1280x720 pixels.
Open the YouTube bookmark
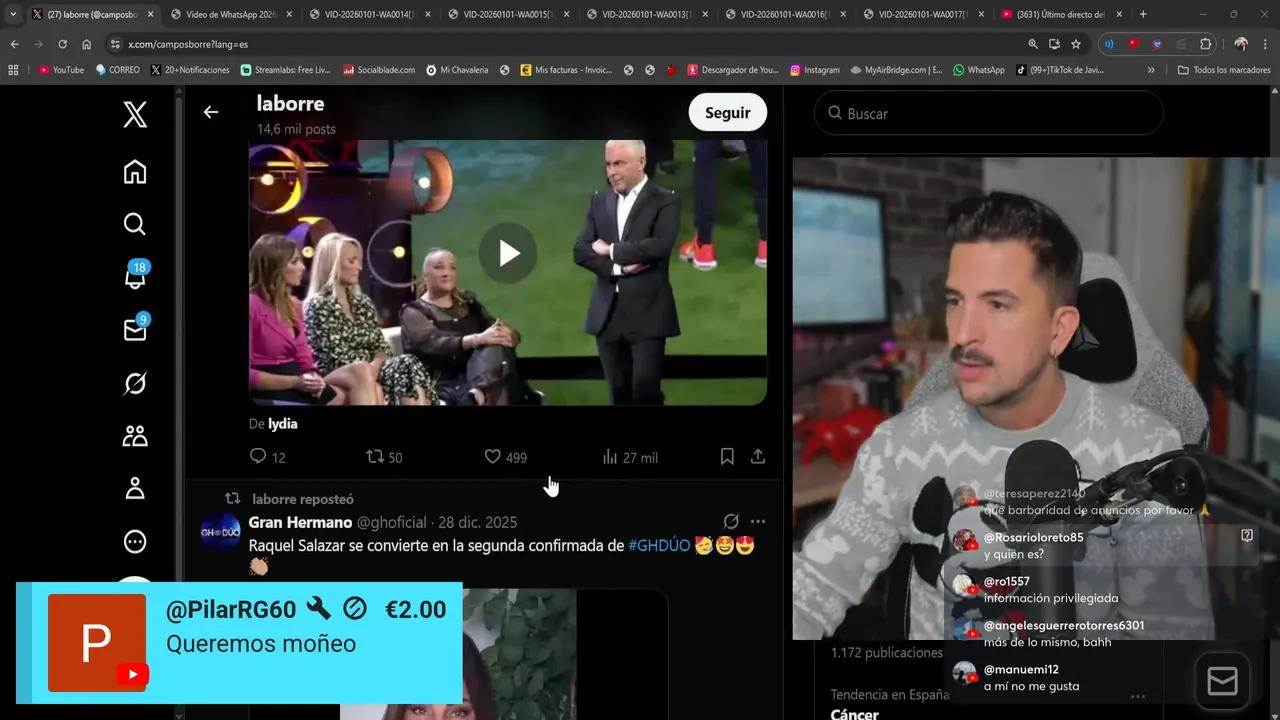[x=61, y=70]
